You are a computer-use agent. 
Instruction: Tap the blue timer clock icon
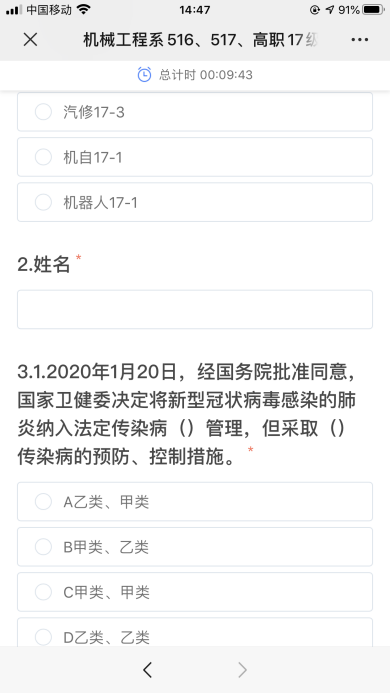144,74
